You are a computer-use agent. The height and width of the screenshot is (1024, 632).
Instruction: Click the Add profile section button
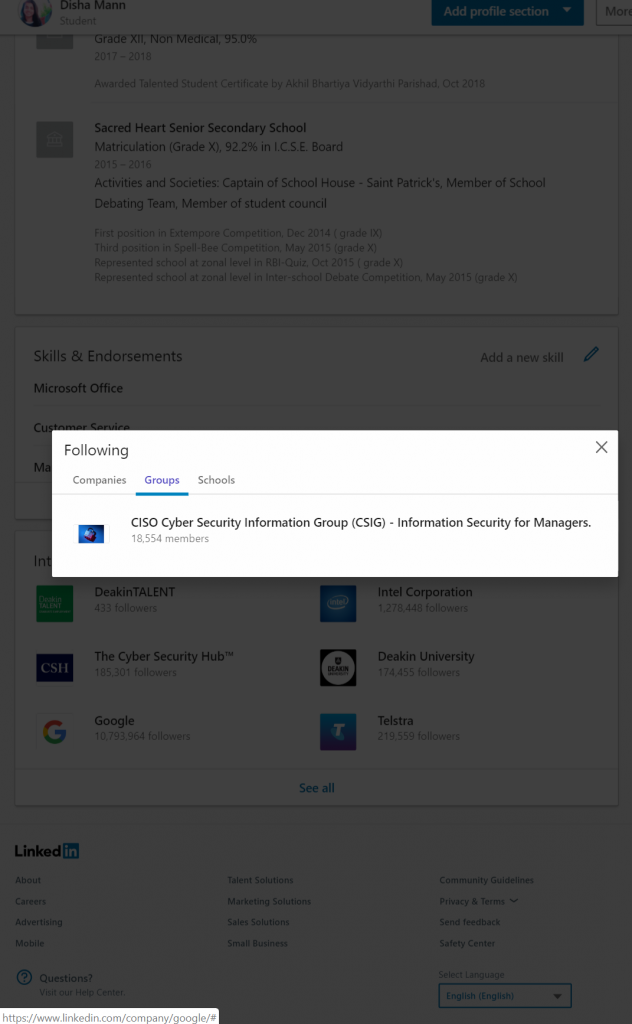507,12
